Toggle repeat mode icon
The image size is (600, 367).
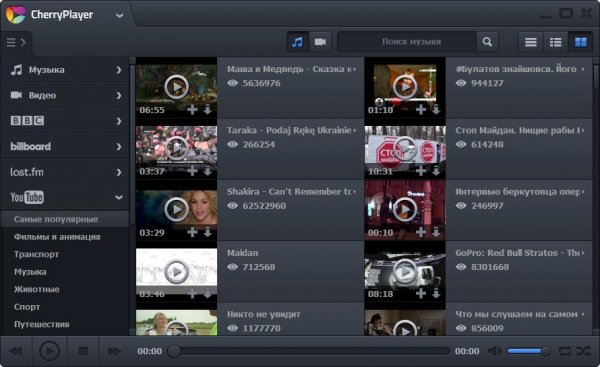click(565, 351)
